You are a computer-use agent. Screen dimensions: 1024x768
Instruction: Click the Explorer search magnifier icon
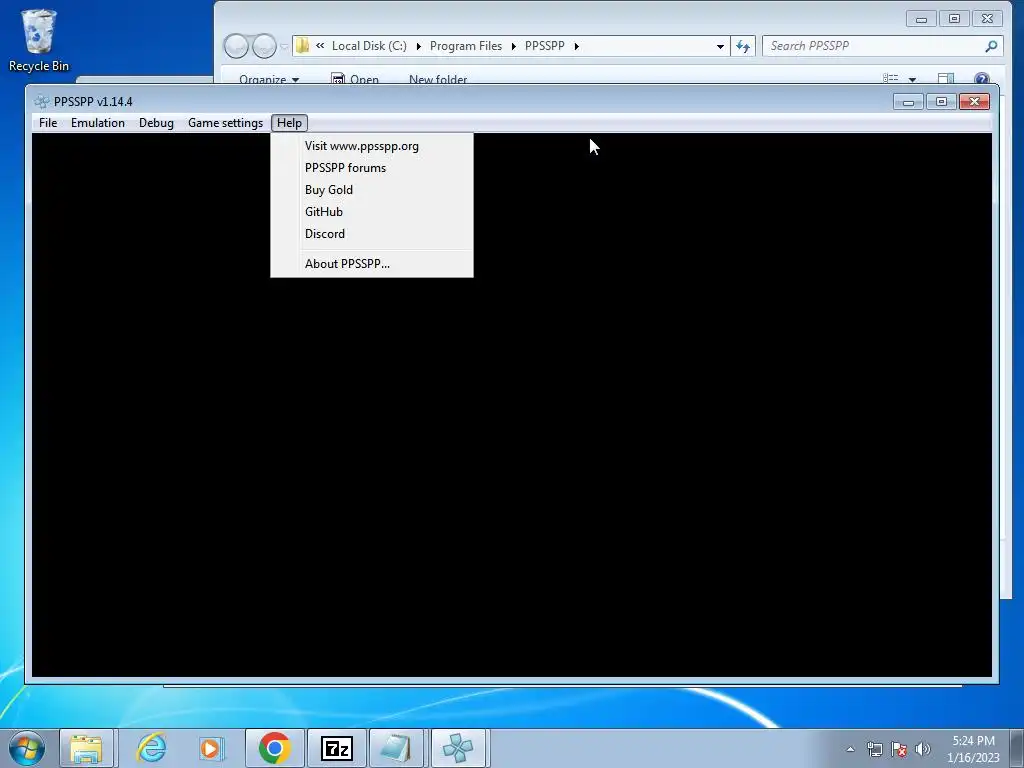click(991, 46)
